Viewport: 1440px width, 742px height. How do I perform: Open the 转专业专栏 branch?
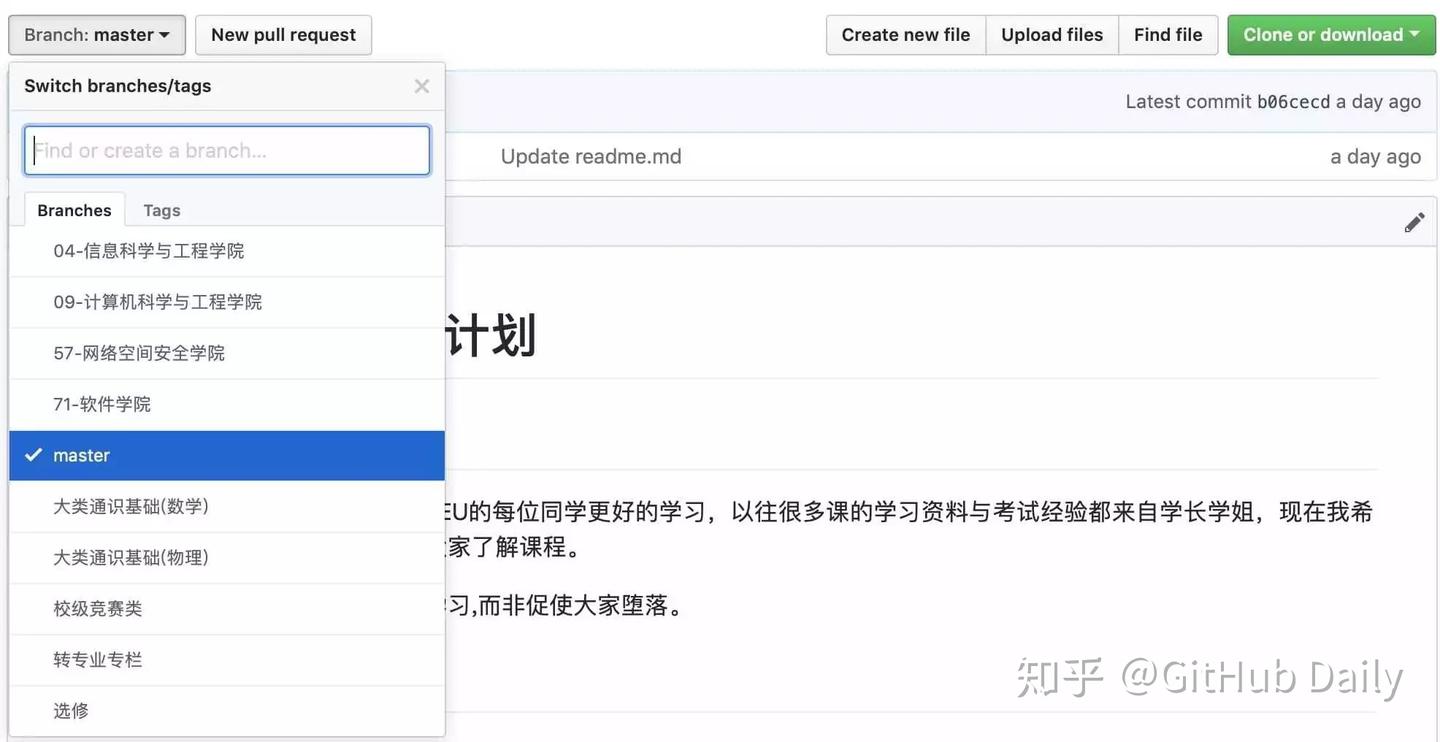(227, 659)
